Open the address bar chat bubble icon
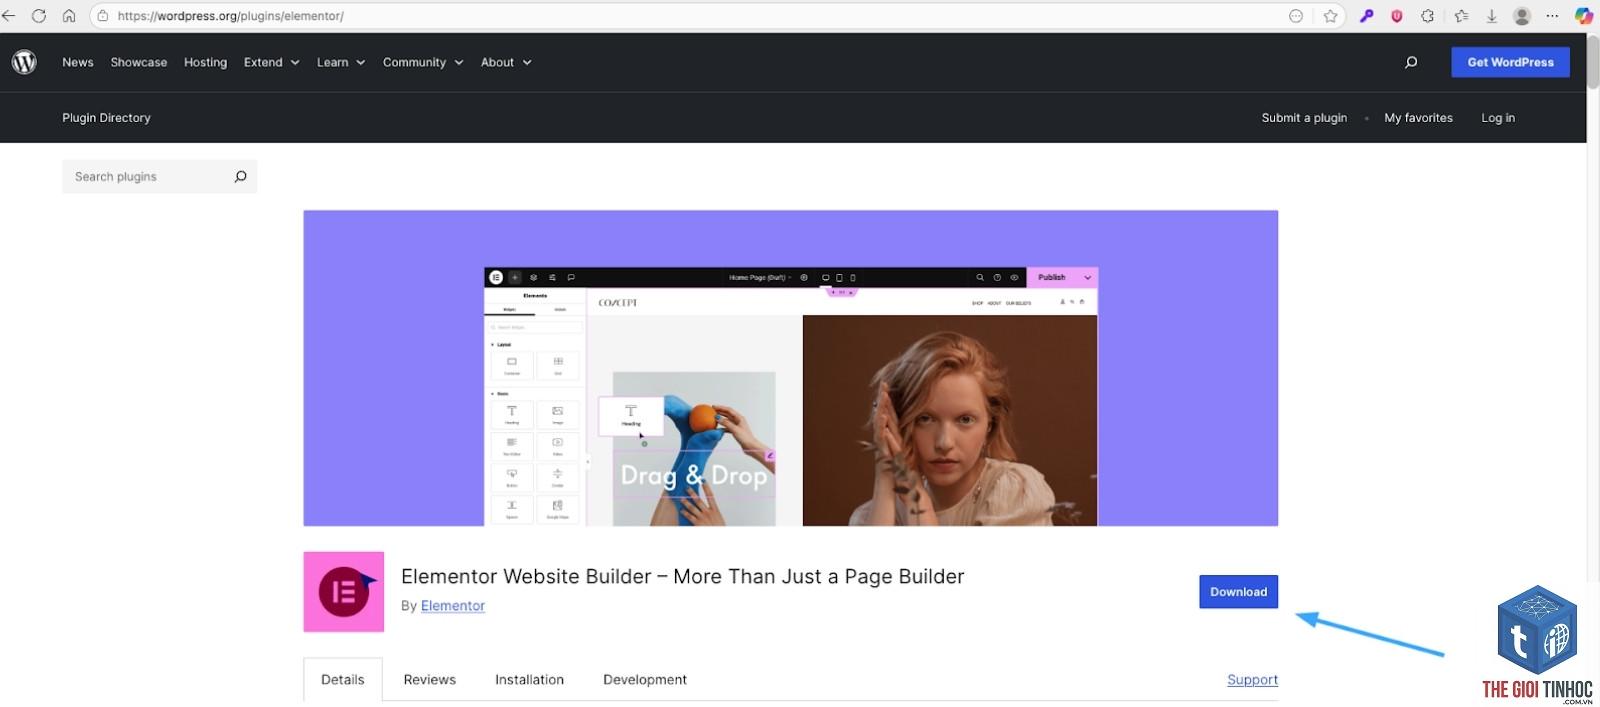Screen dimensions: 1600x707 click(1296, 16)
